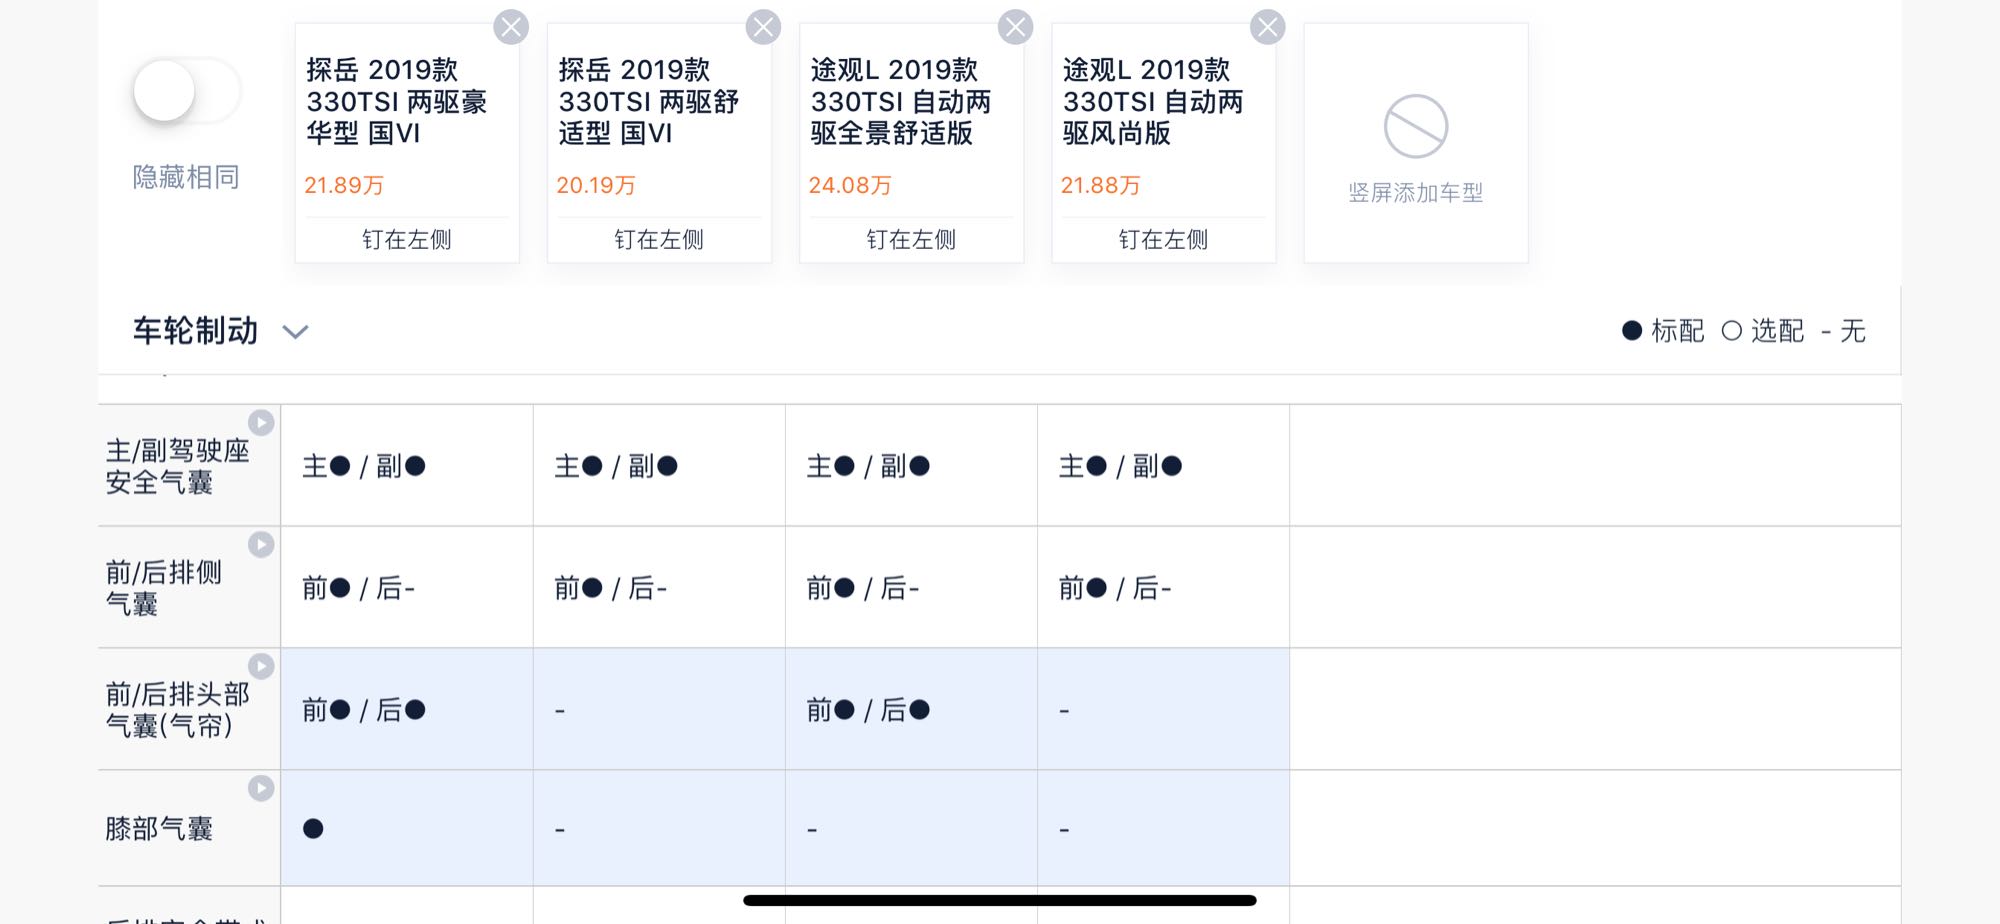2000x924 pixels.
Task: Tap the 车轮制动 section title
Action: pos(196,331)
